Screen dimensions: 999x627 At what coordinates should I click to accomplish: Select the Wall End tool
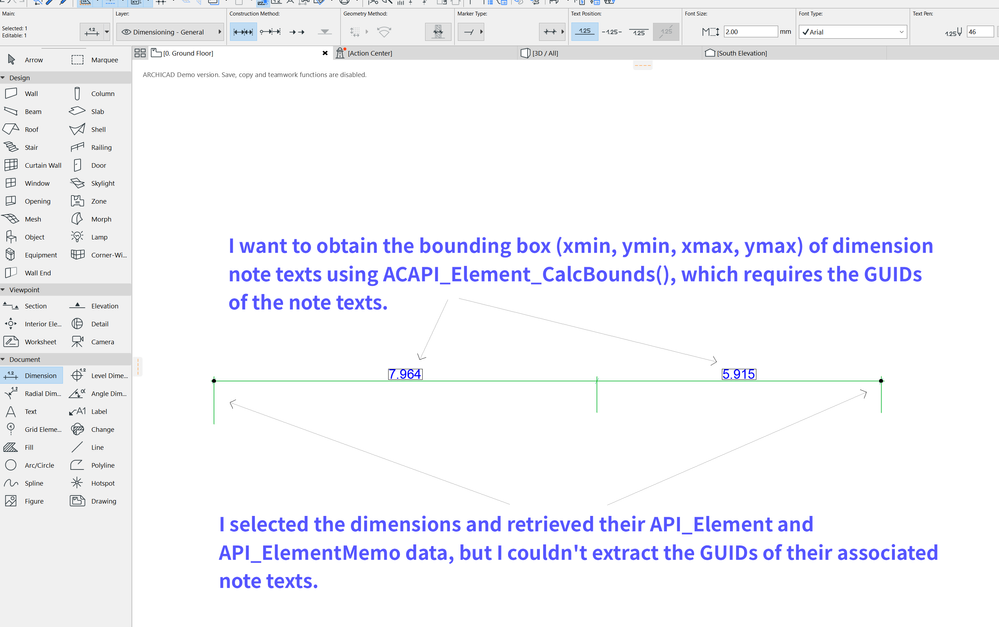pyautogui.click(x=29, y=273)
